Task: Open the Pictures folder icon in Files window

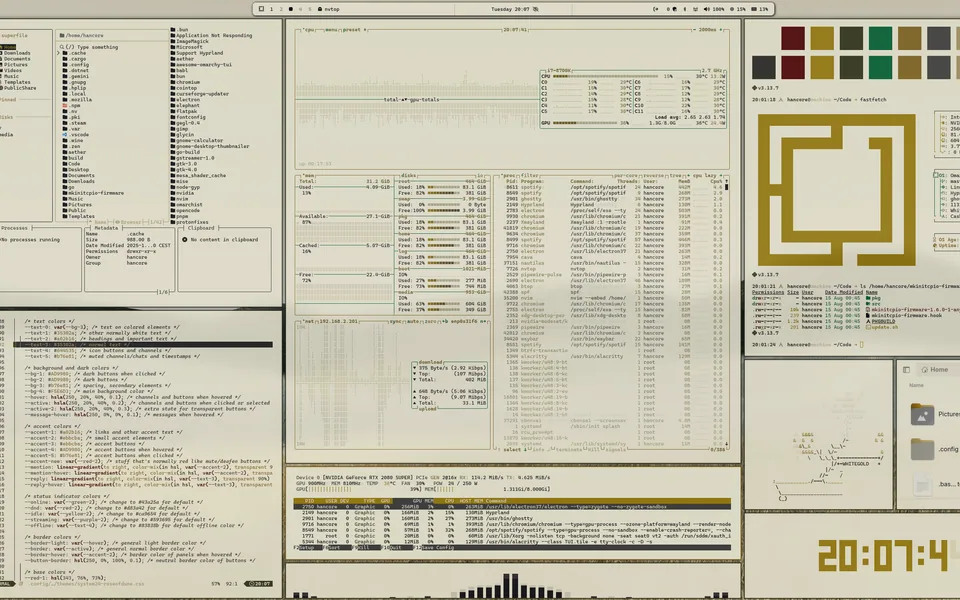Action: tap(922, 414)
